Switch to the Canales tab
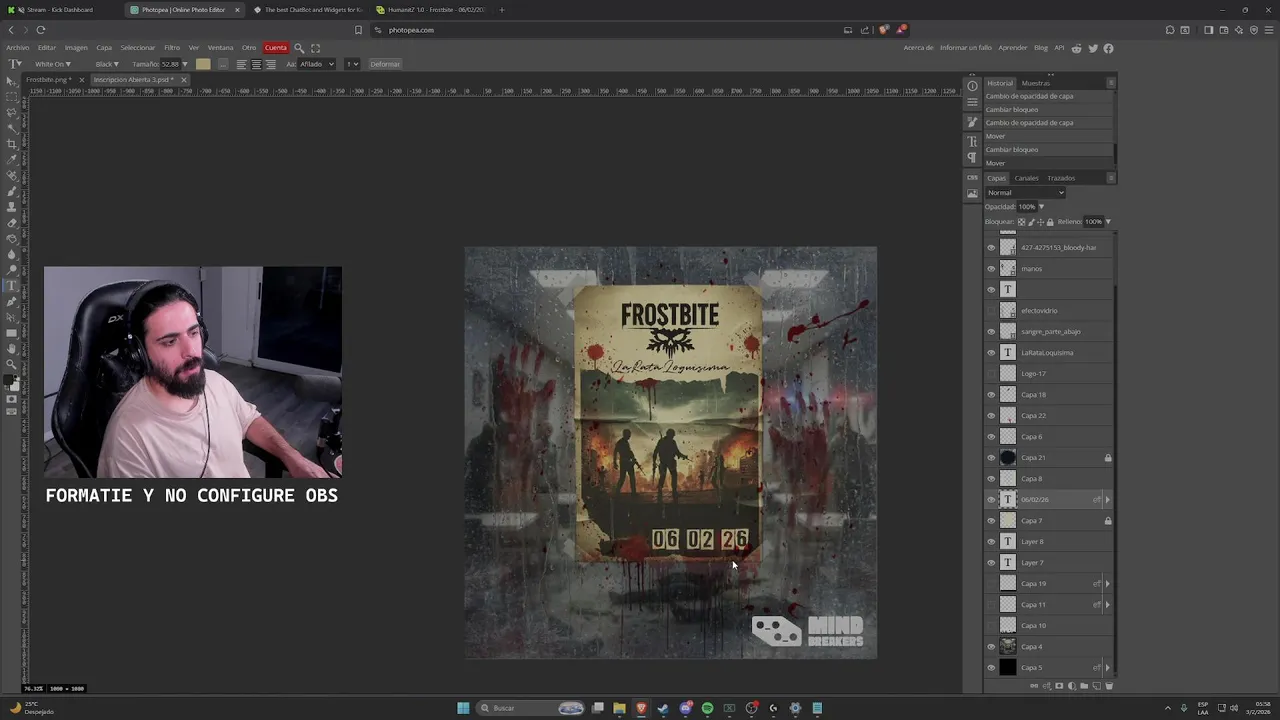Image resolution: width=1280 pixels, height=720 pixels. click(1026, 178)
